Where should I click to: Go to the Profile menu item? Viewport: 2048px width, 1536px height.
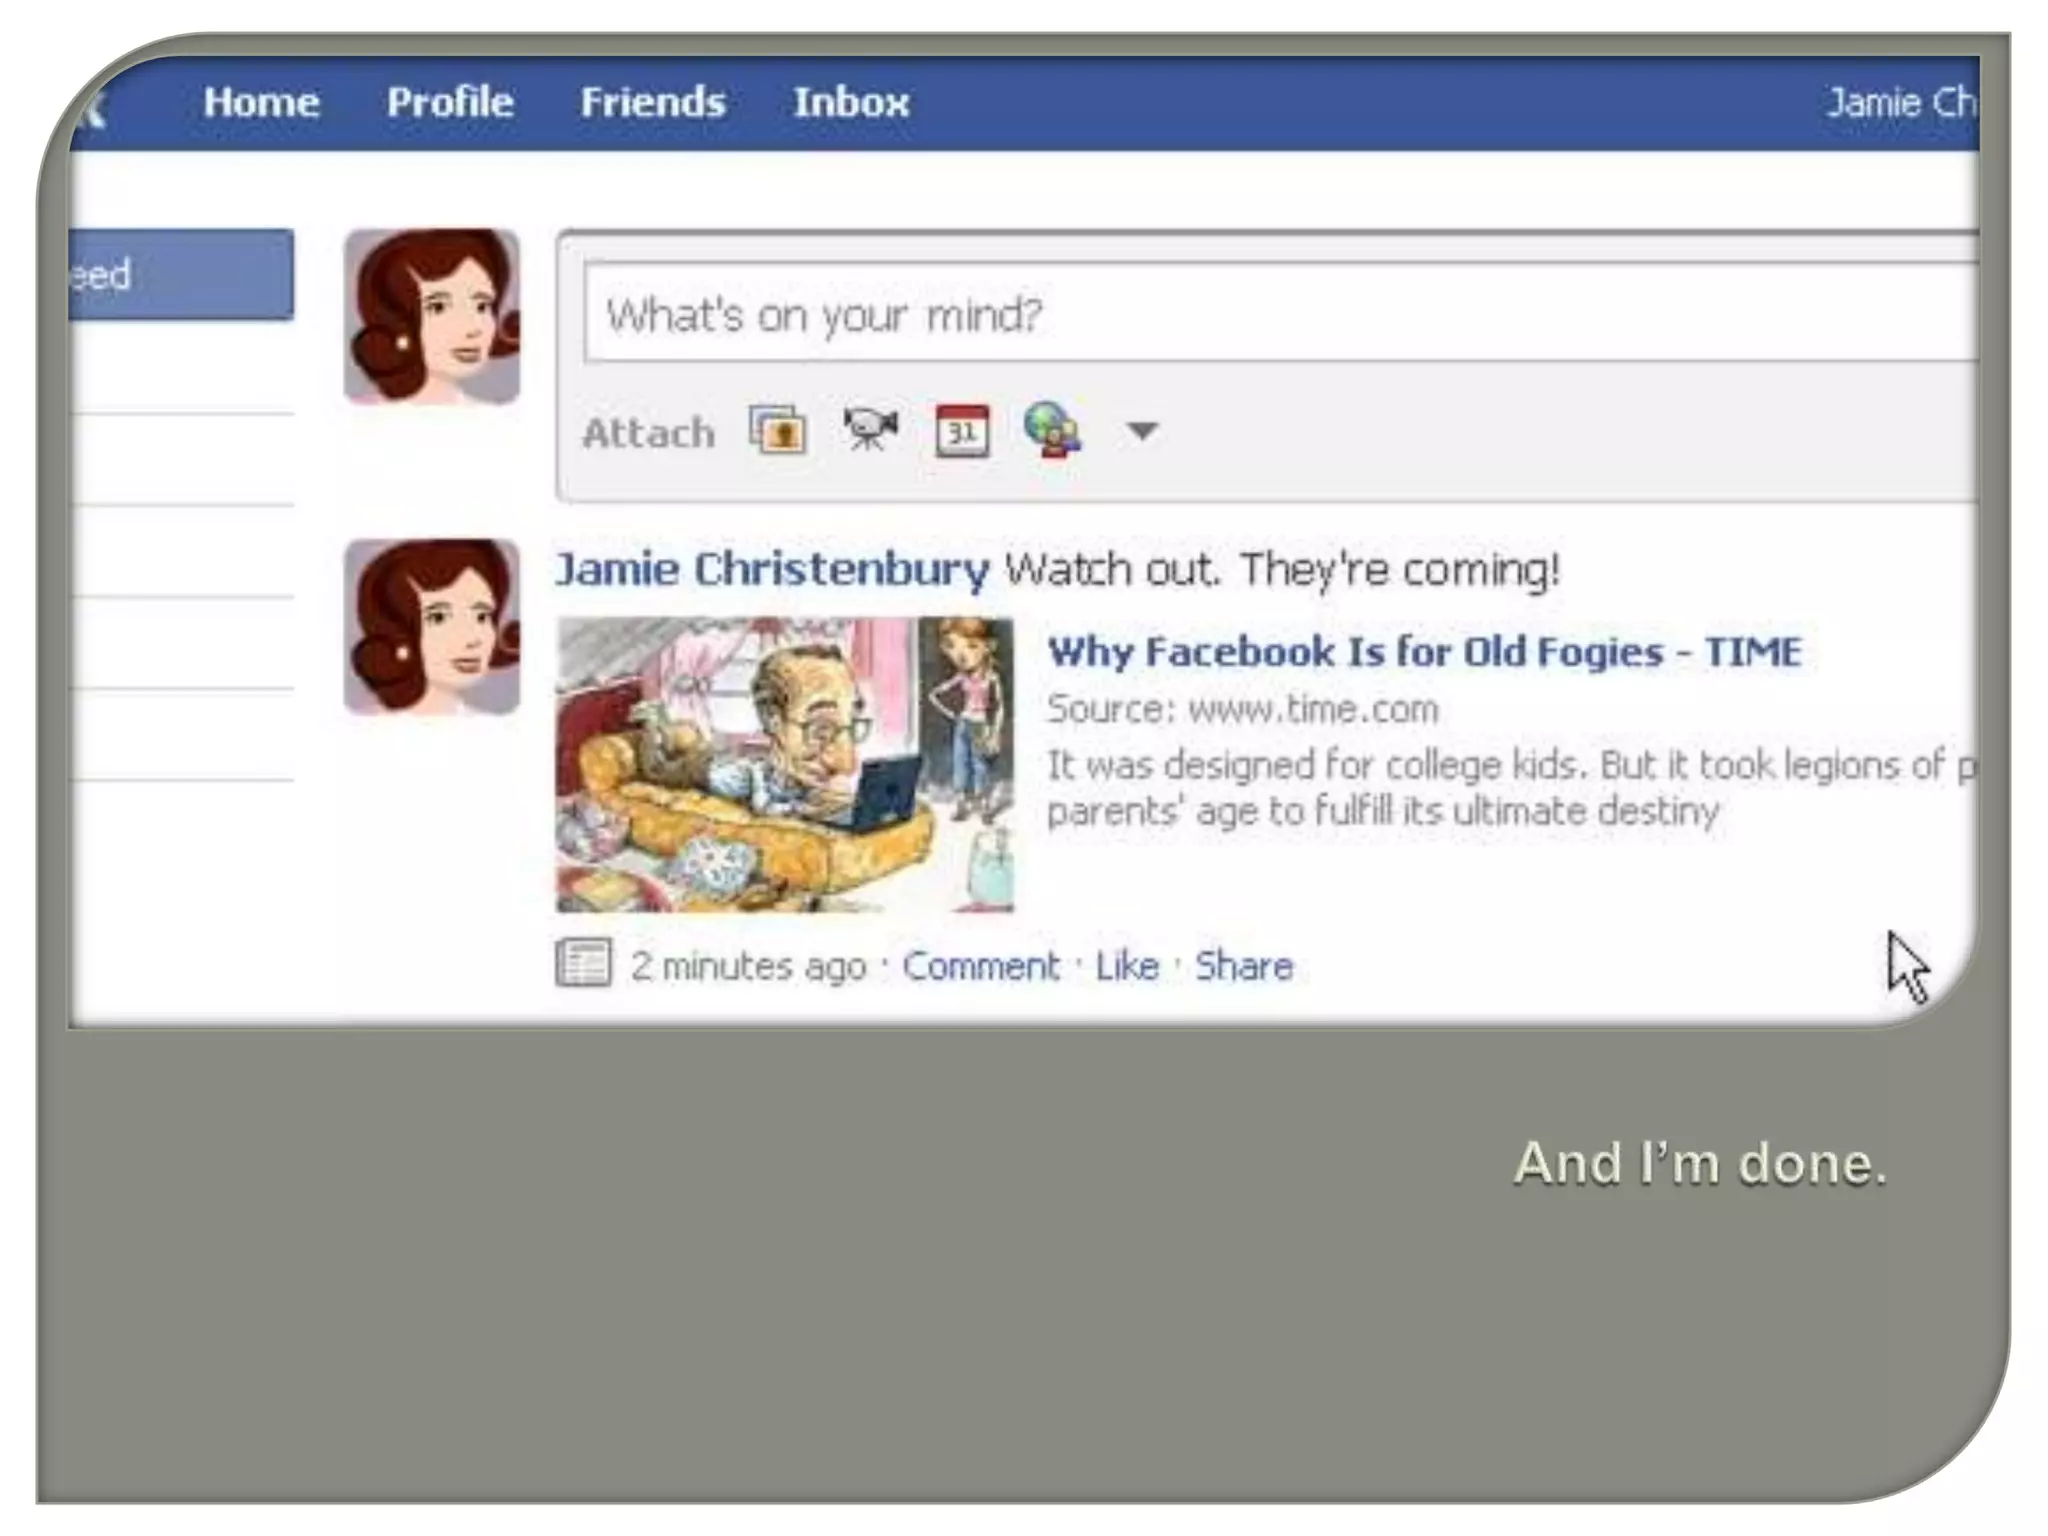coord(450,102)
